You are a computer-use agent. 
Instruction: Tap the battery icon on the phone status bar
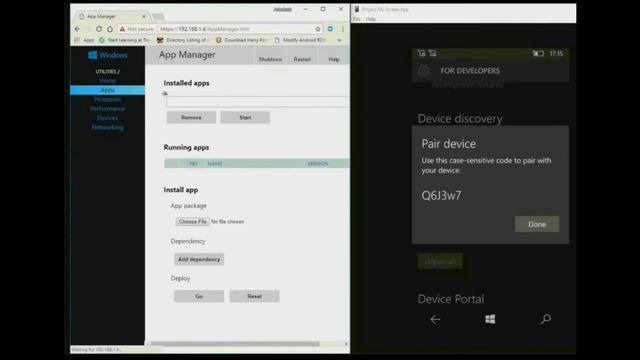(538, 53)
